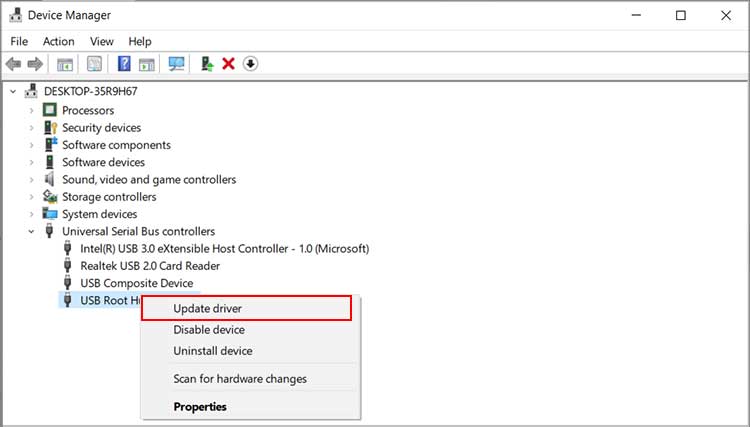Click Update device driver toolbar icon

pos(207,64)
